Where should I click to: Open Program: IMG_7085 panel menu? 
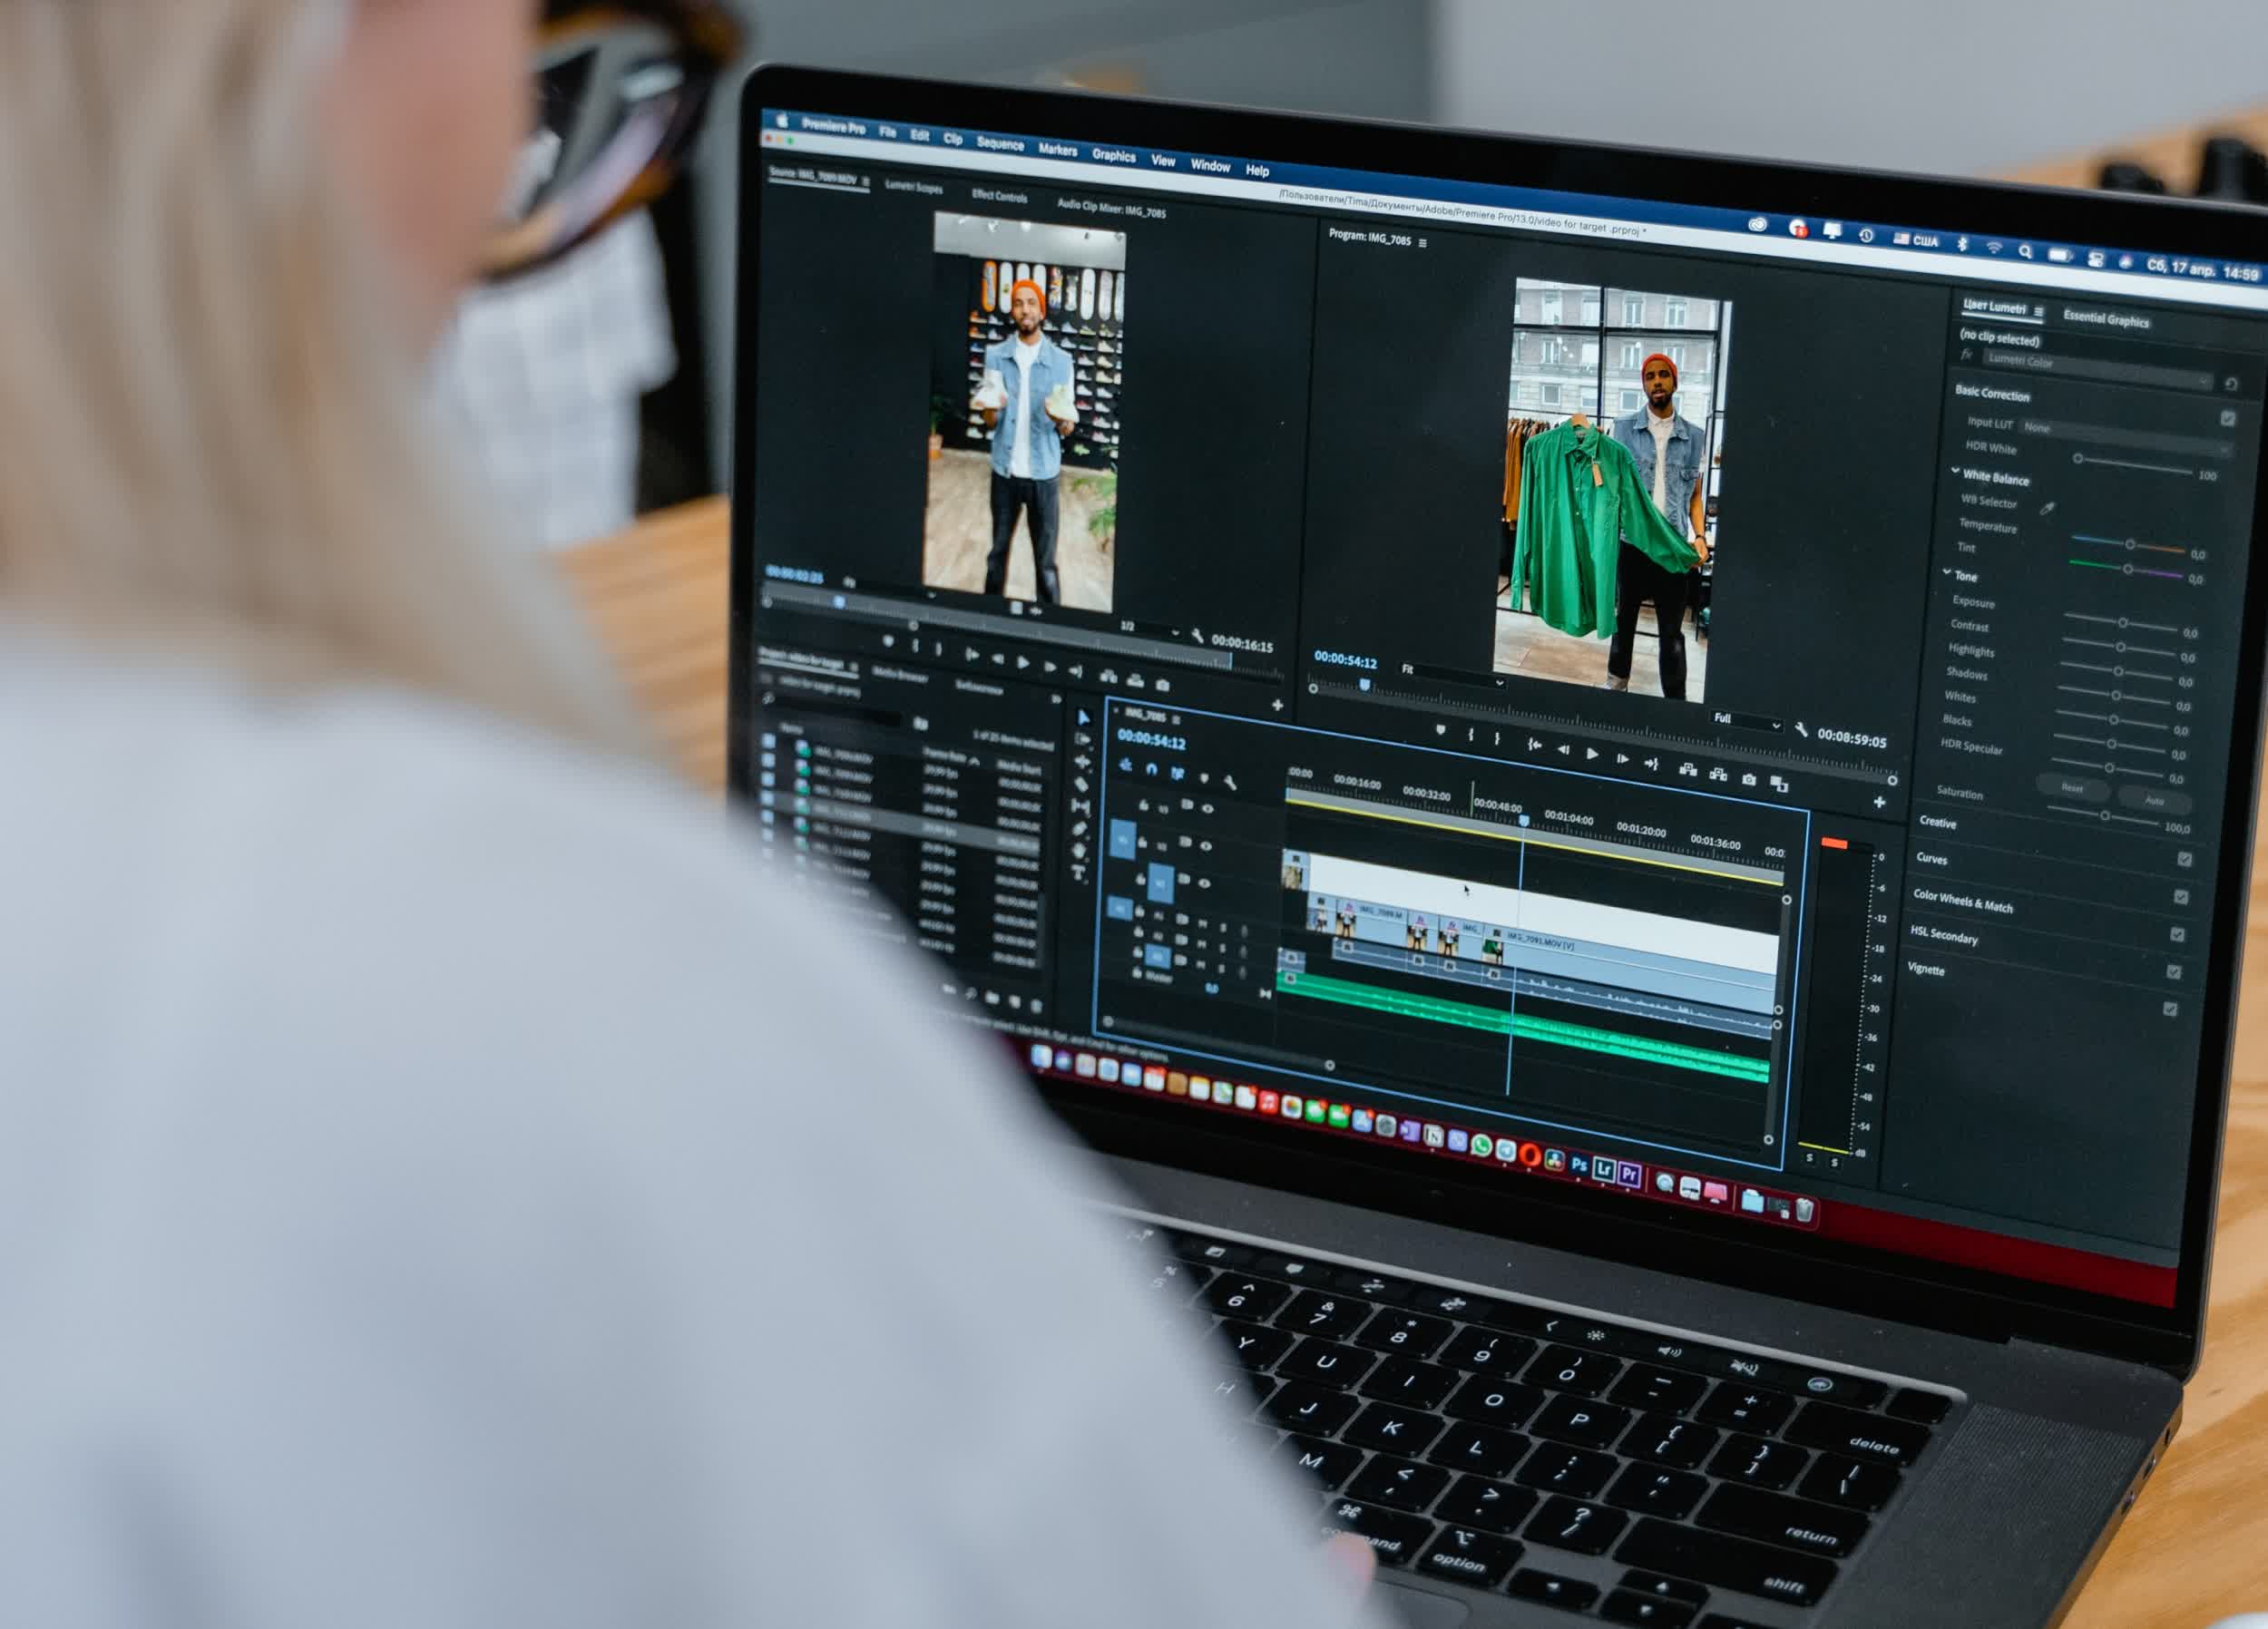(1422, 243)
